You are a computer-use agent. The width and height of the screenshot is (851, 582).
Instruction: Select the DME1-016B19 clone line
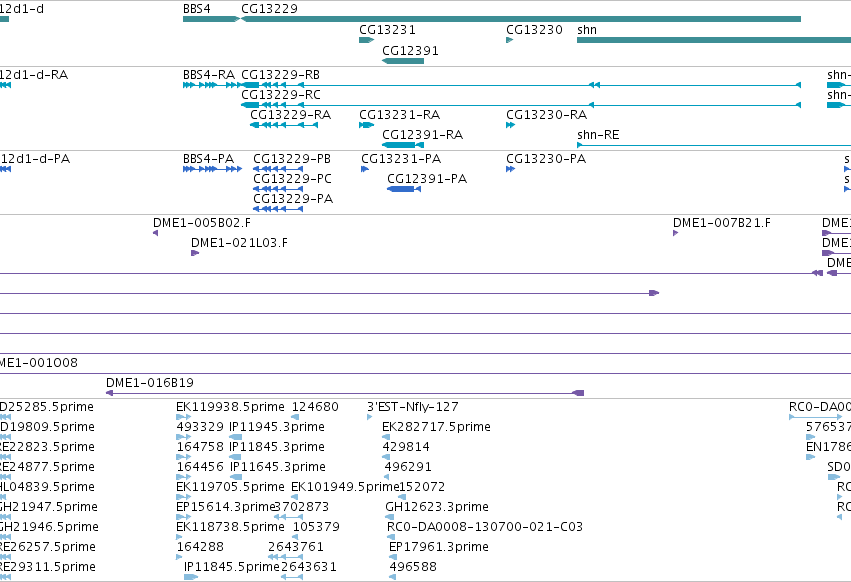[x=345, y=393]
